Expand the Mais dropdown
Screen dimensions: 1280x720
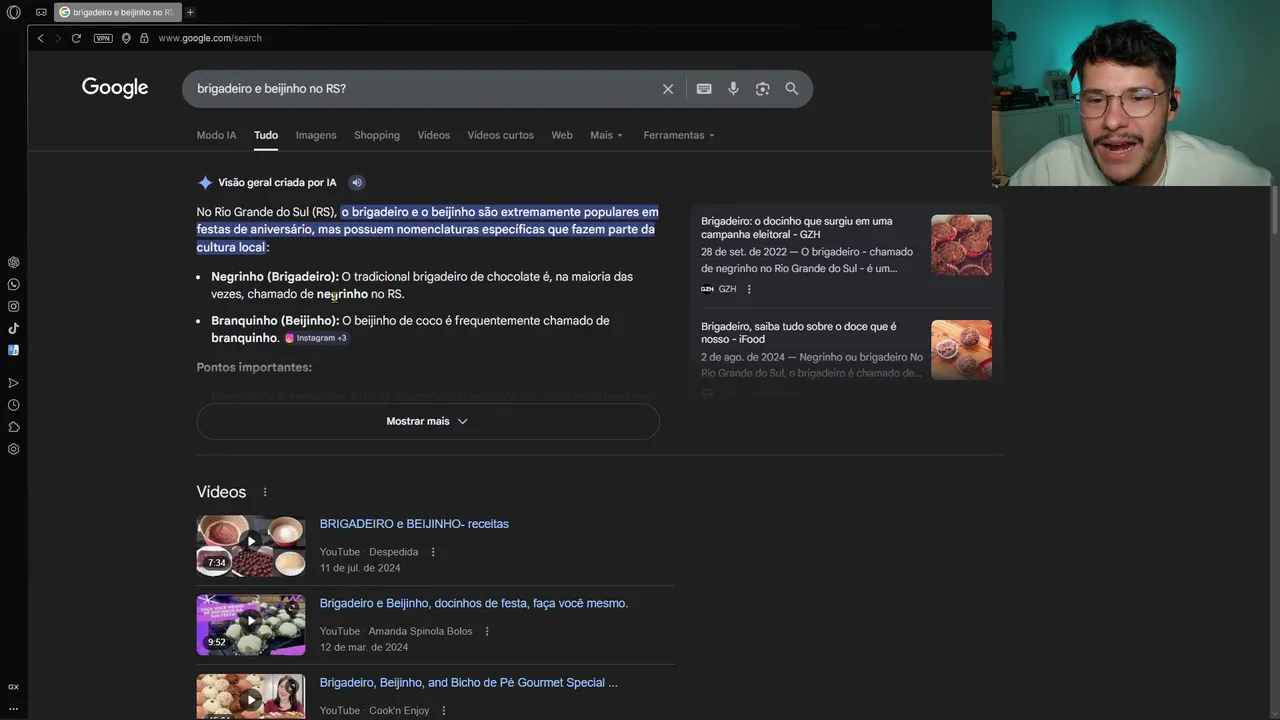[x=606, y=135]
